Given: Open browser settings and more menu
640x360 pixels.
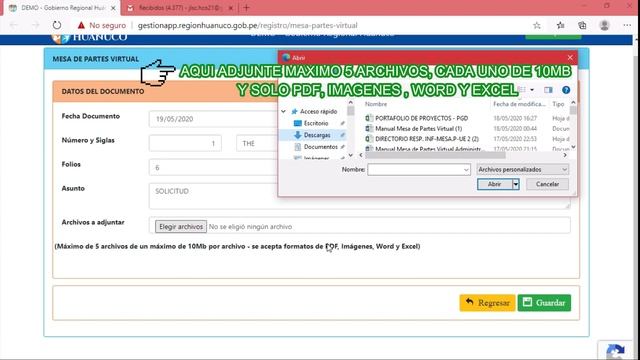Looking at the screenshot, I should pos(627,25).
